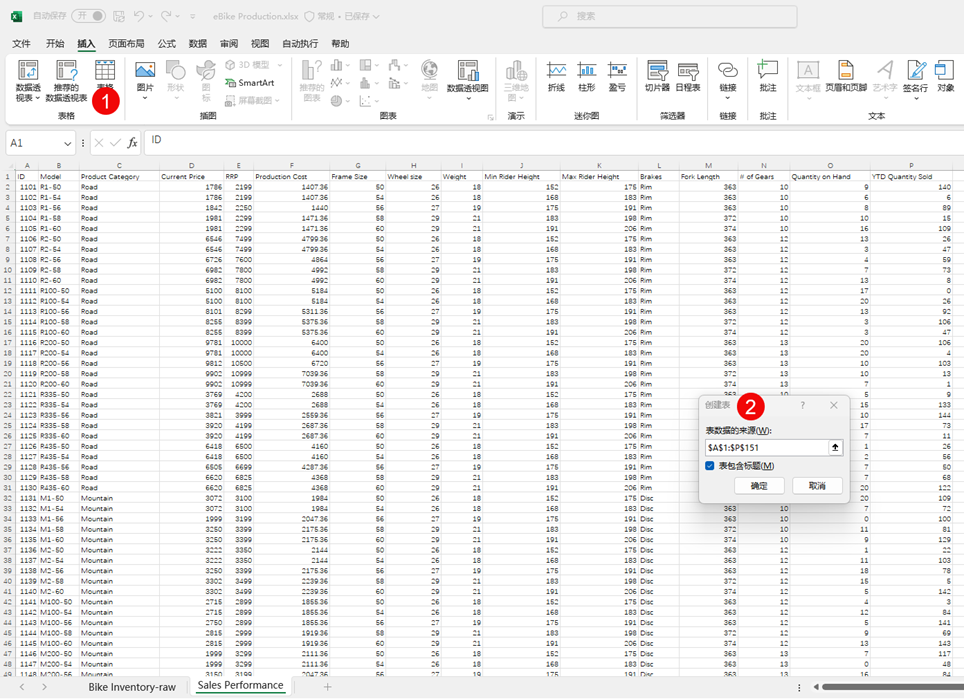The width and height of the screenshot is (964, 699).
Task: Switch to the 页面布局 tab
Action: point(126,44)
